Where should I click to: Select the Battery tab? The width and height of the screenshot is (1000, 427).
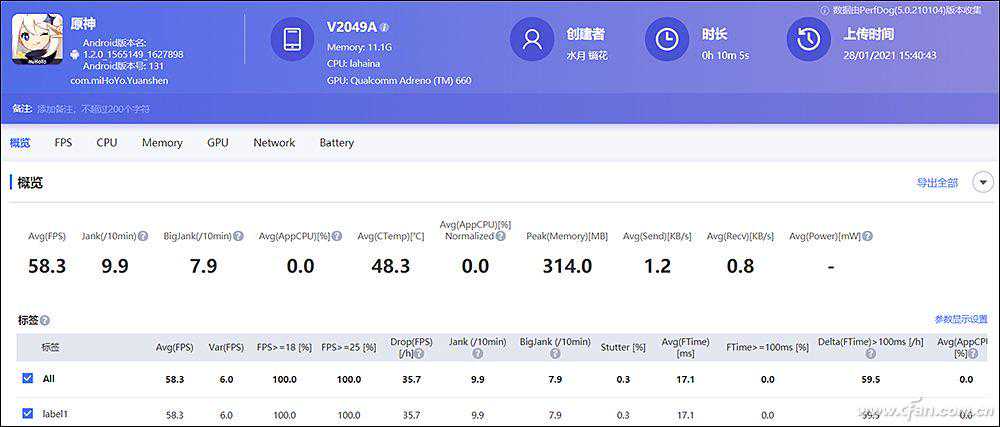(336, 143)
